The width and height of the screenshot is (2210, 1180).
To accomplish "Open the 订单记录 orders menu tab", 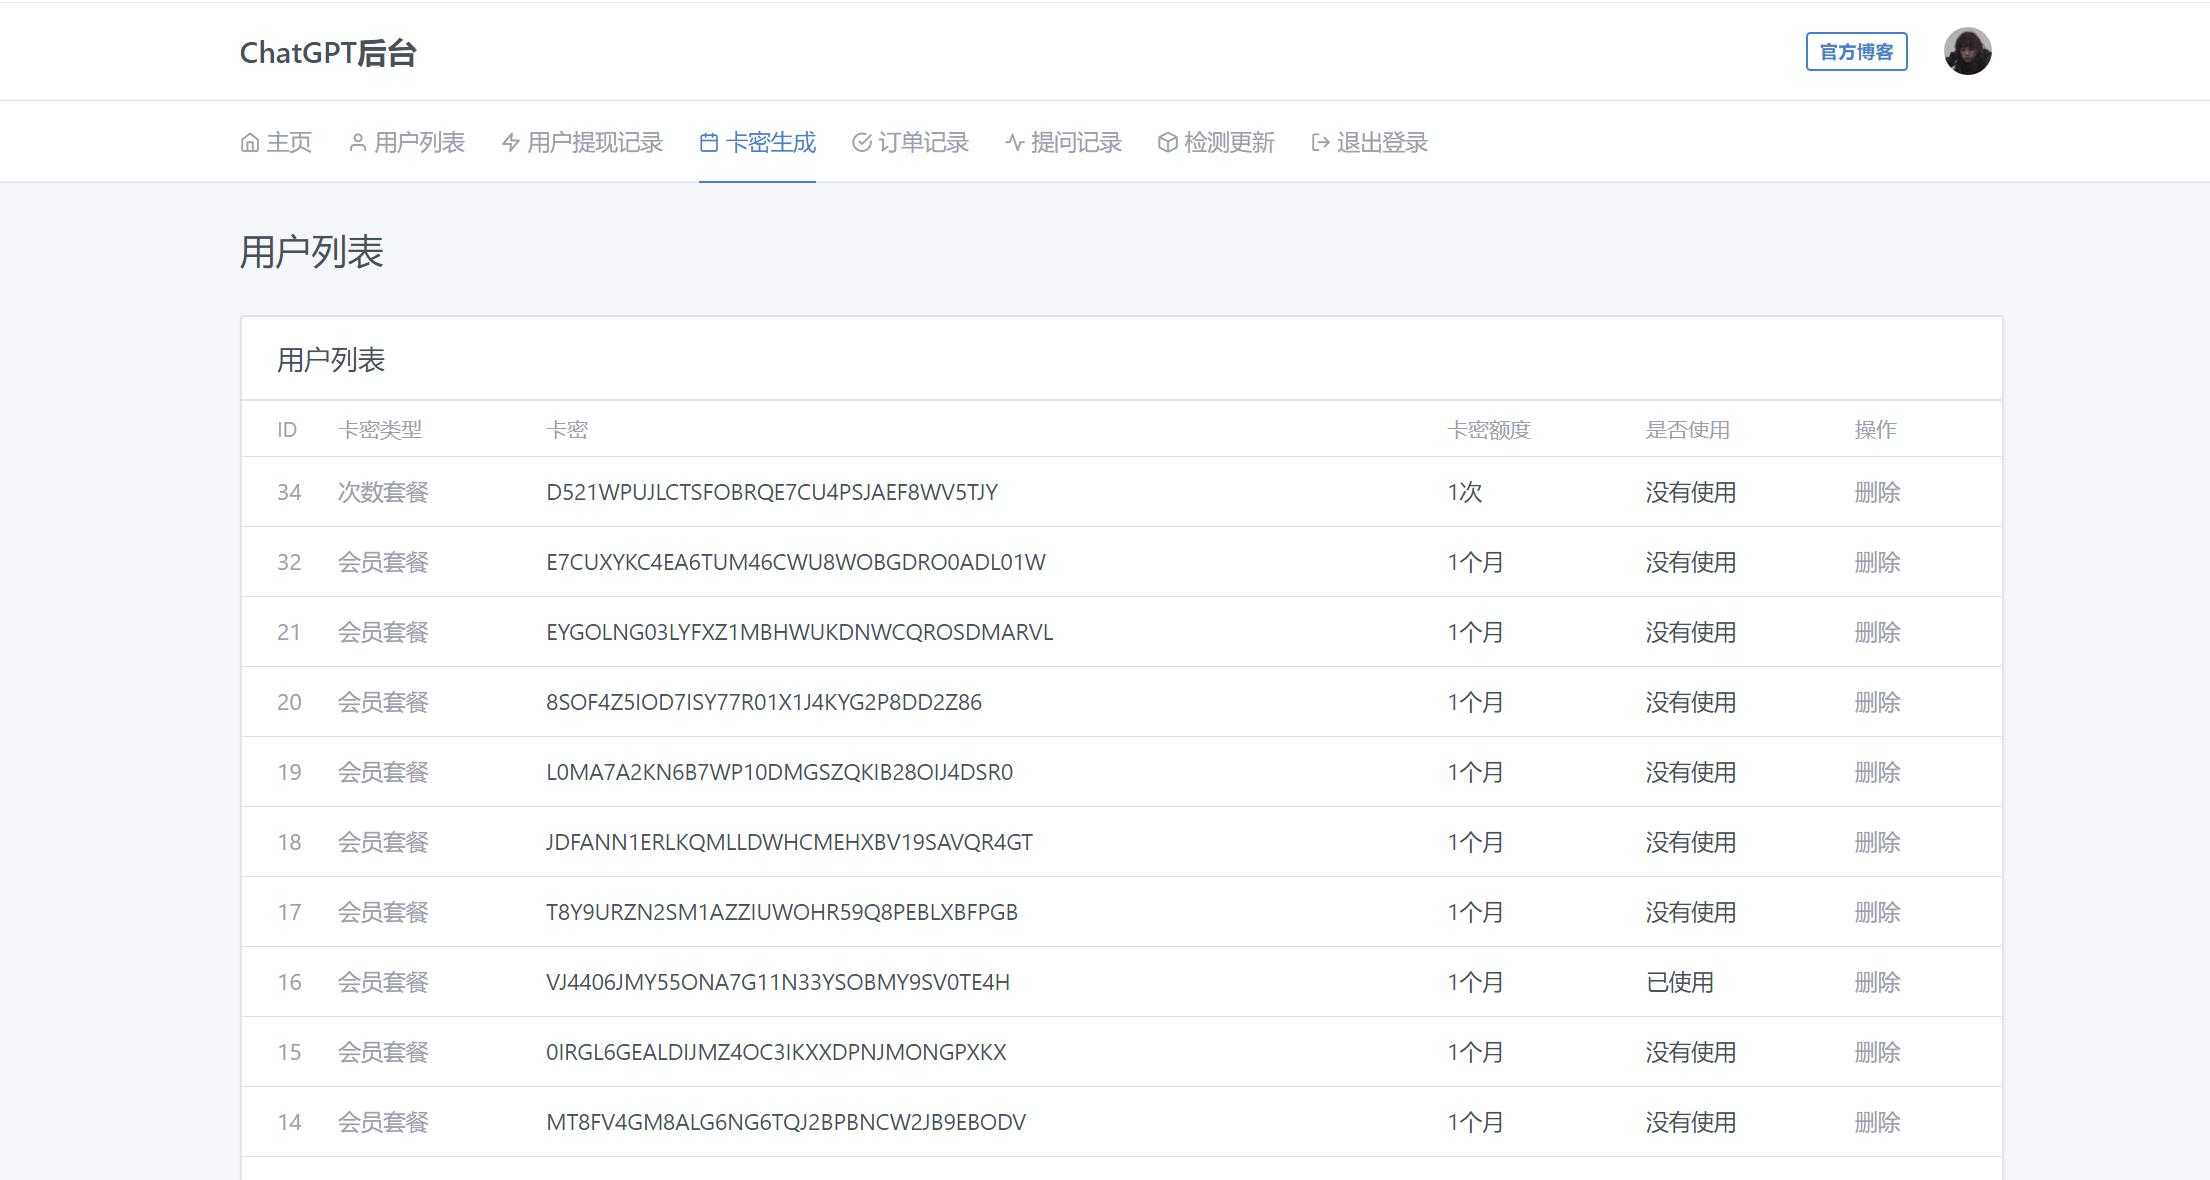I will [908, 142].
